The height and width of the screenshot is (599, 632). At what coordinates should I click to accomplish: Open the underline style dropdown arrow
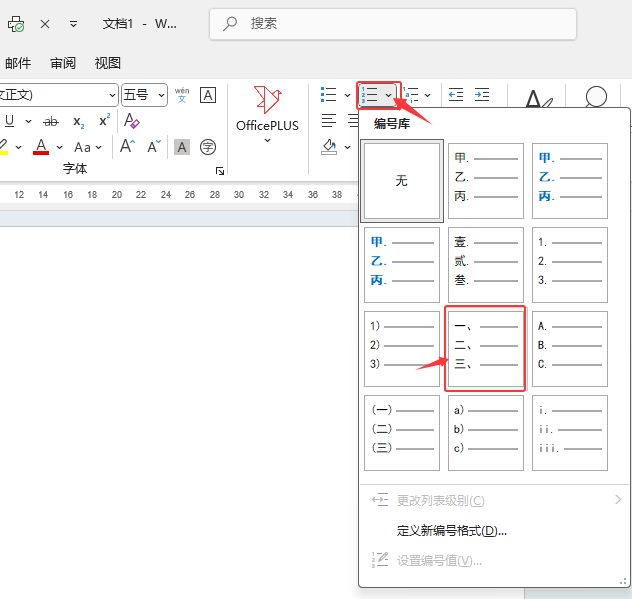tap(28, 121)
